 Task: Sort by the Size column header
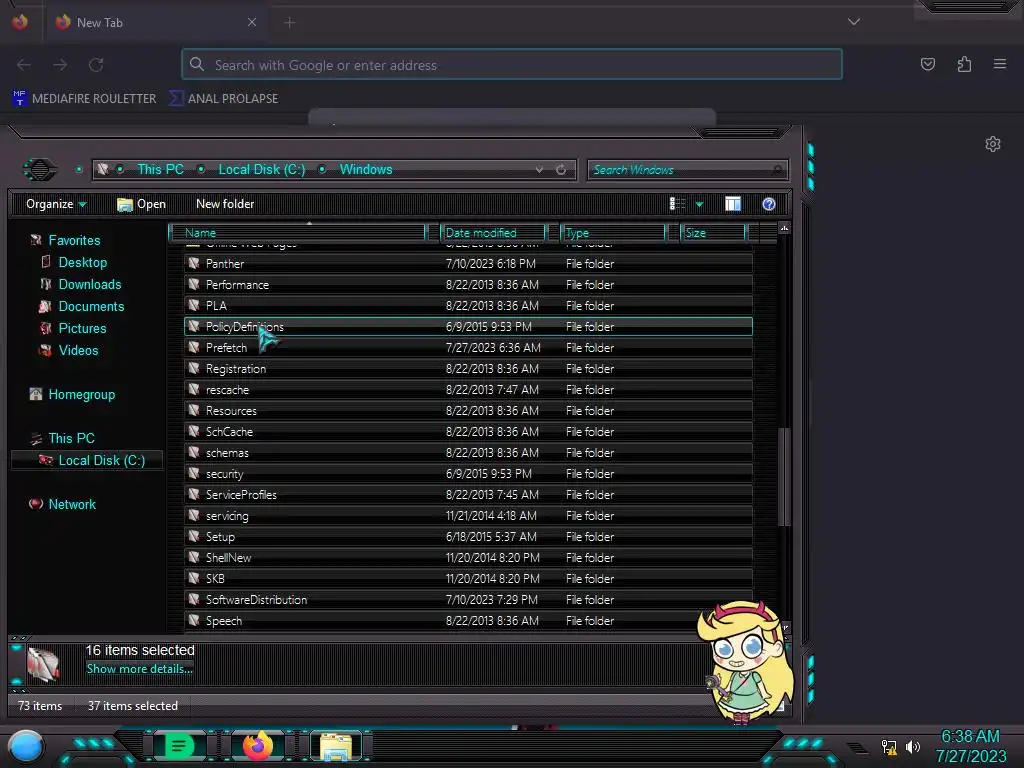(713, 232)
